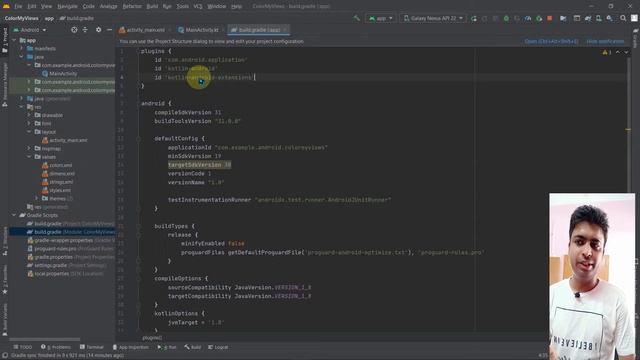Viewport: 640px width, 360px height.
Task: Expand the manifests folder
Action: tap(22, 49)
